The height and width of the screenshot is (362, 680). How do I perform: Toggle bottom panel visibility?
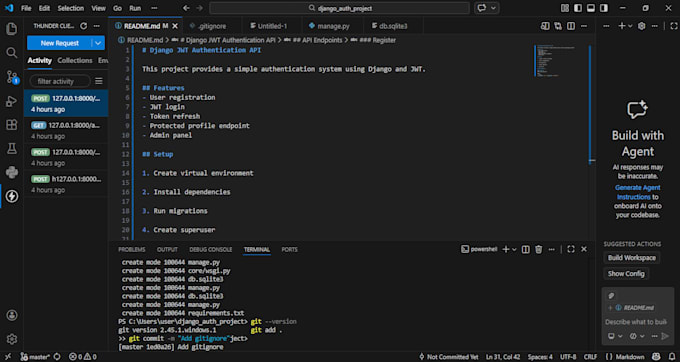click(x=591, y=8)
